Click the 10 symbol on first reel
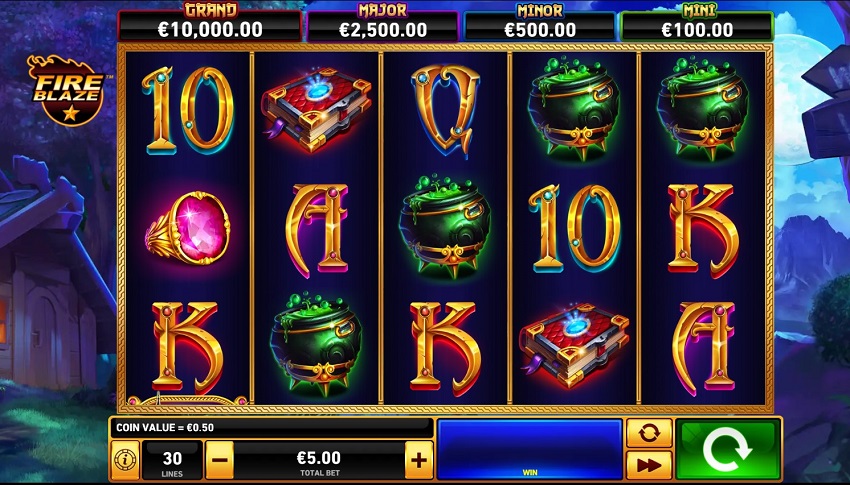Screen dimensions: 850x485 tap(188, 110)
